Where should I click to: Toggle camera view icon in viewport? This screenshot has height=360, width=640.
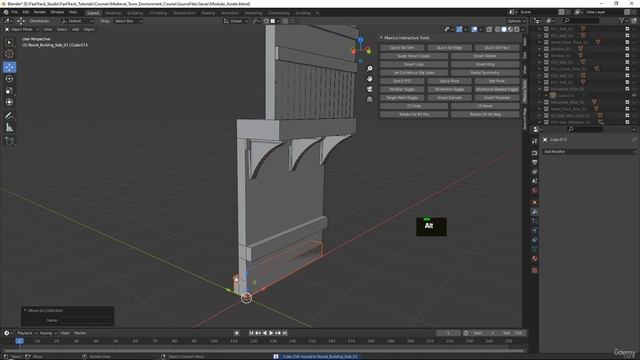[369, 89]
